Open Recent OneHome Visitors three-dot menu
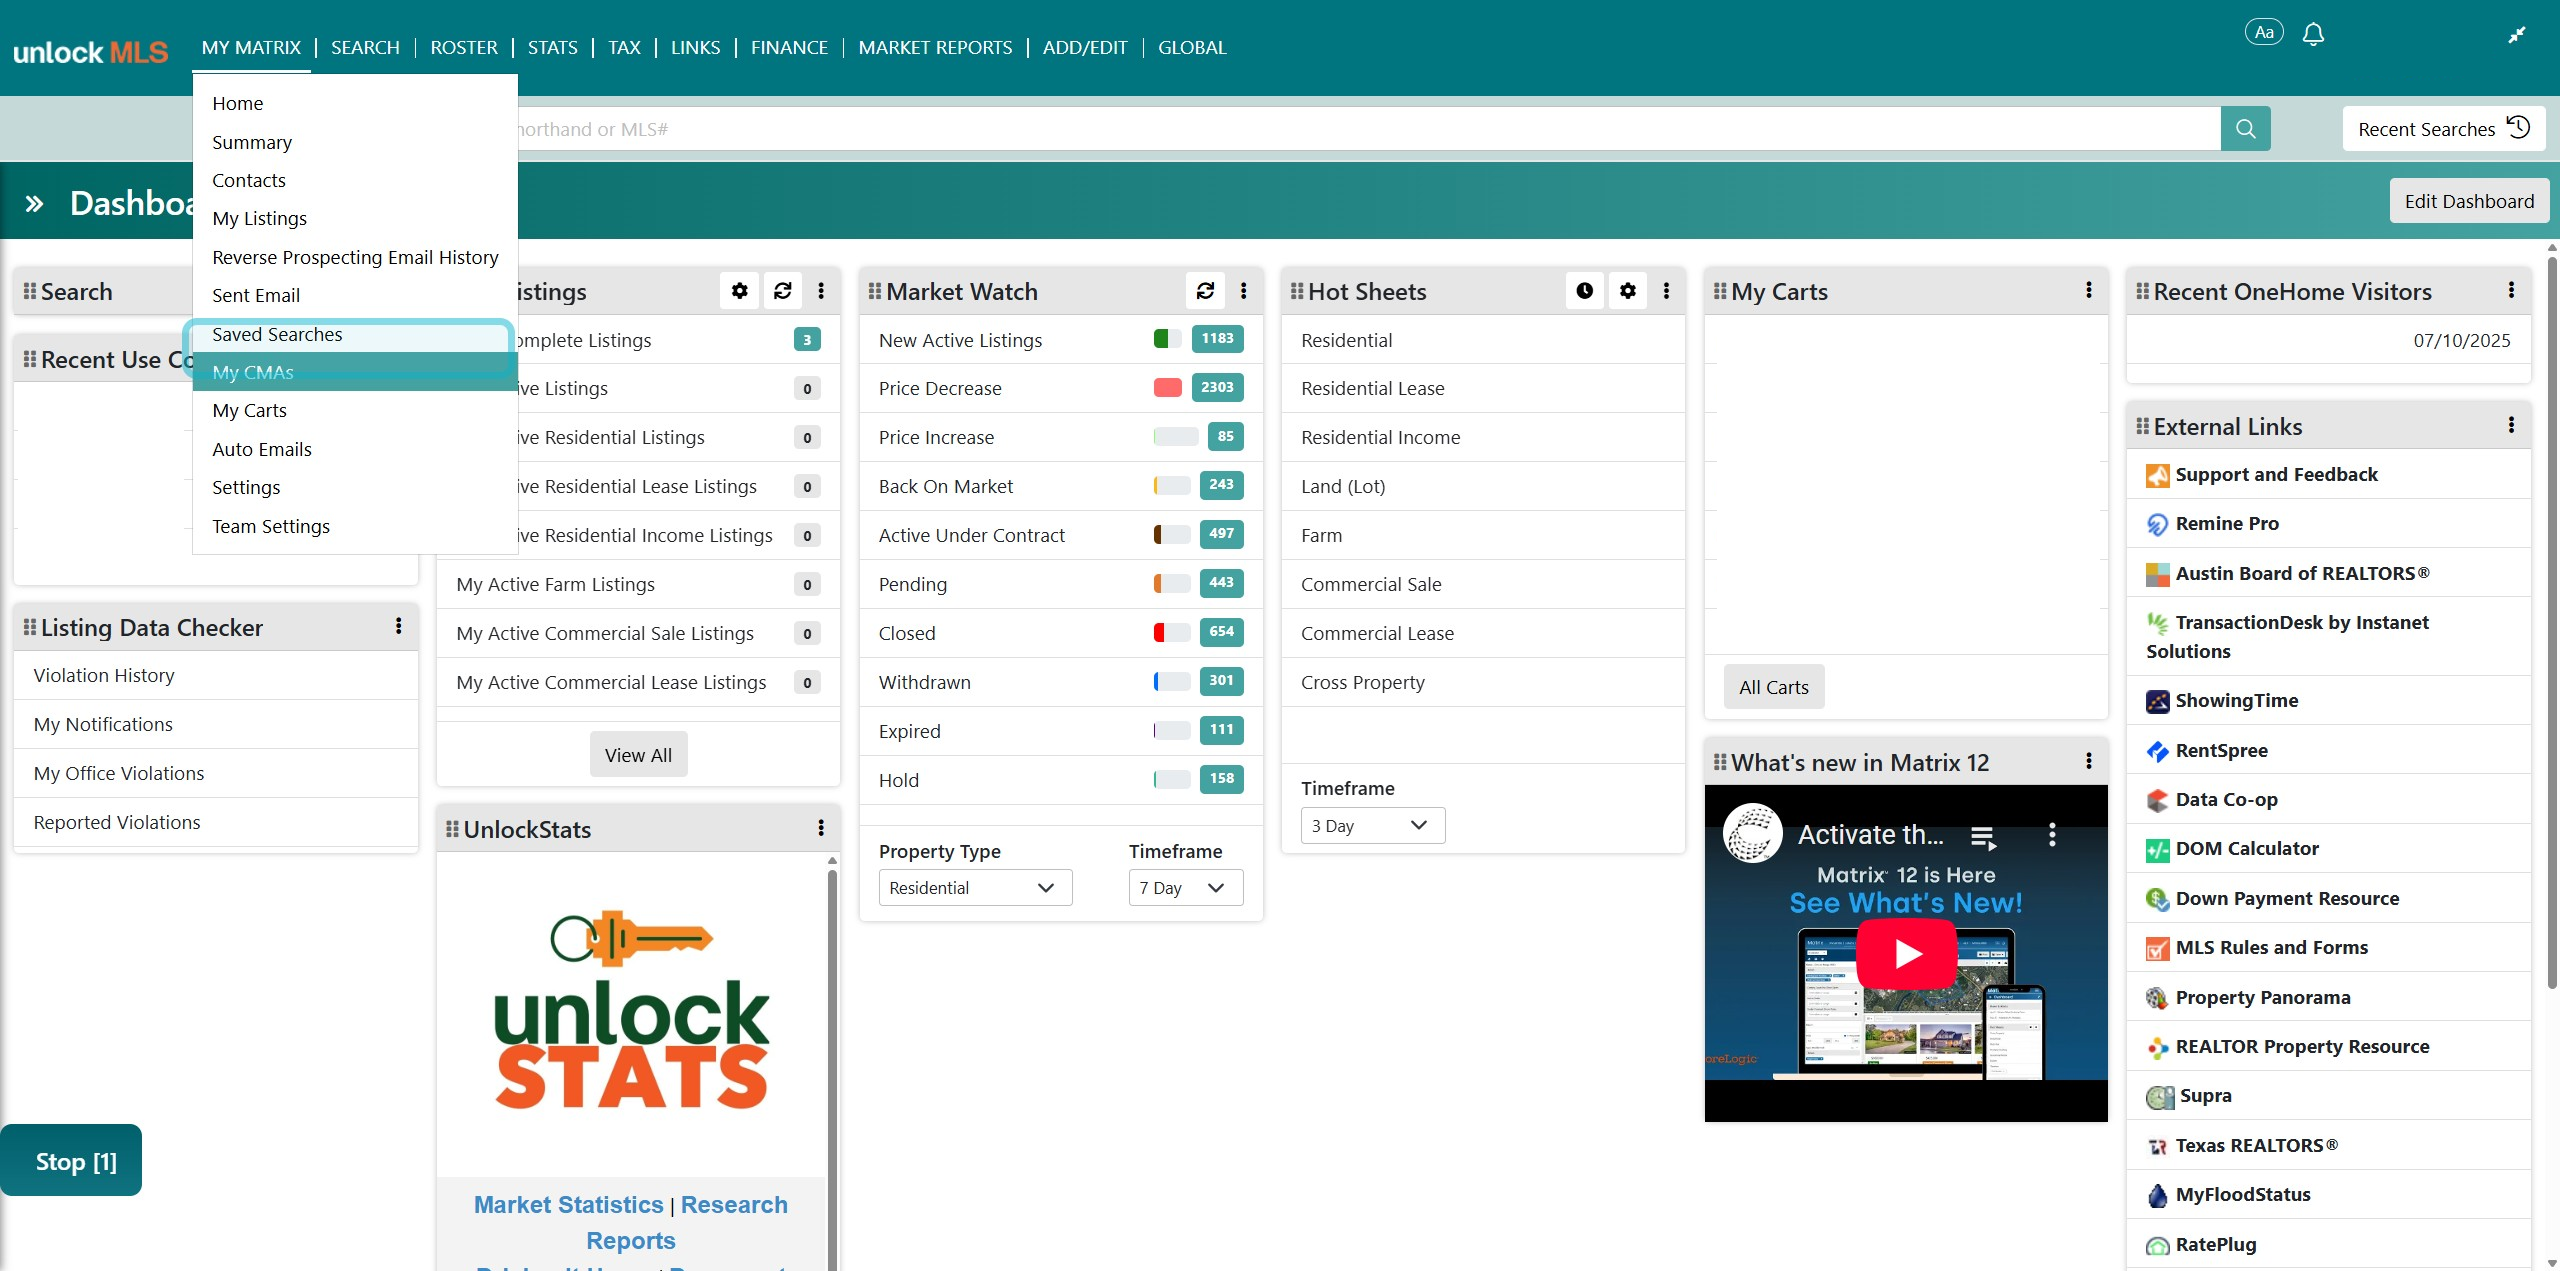Image resolution: width=2560 pixels, height=1271 pixels. tap(2511, 291)
